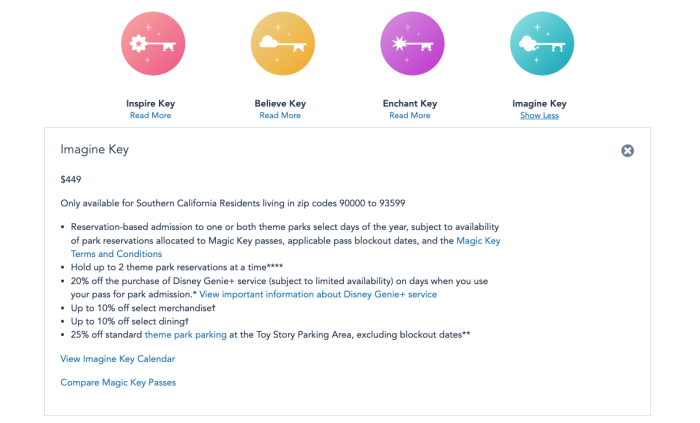Viewport: 700px width, 423px height.
Task: Click the purple Enchant Key icon
Action: pos(410,43)
